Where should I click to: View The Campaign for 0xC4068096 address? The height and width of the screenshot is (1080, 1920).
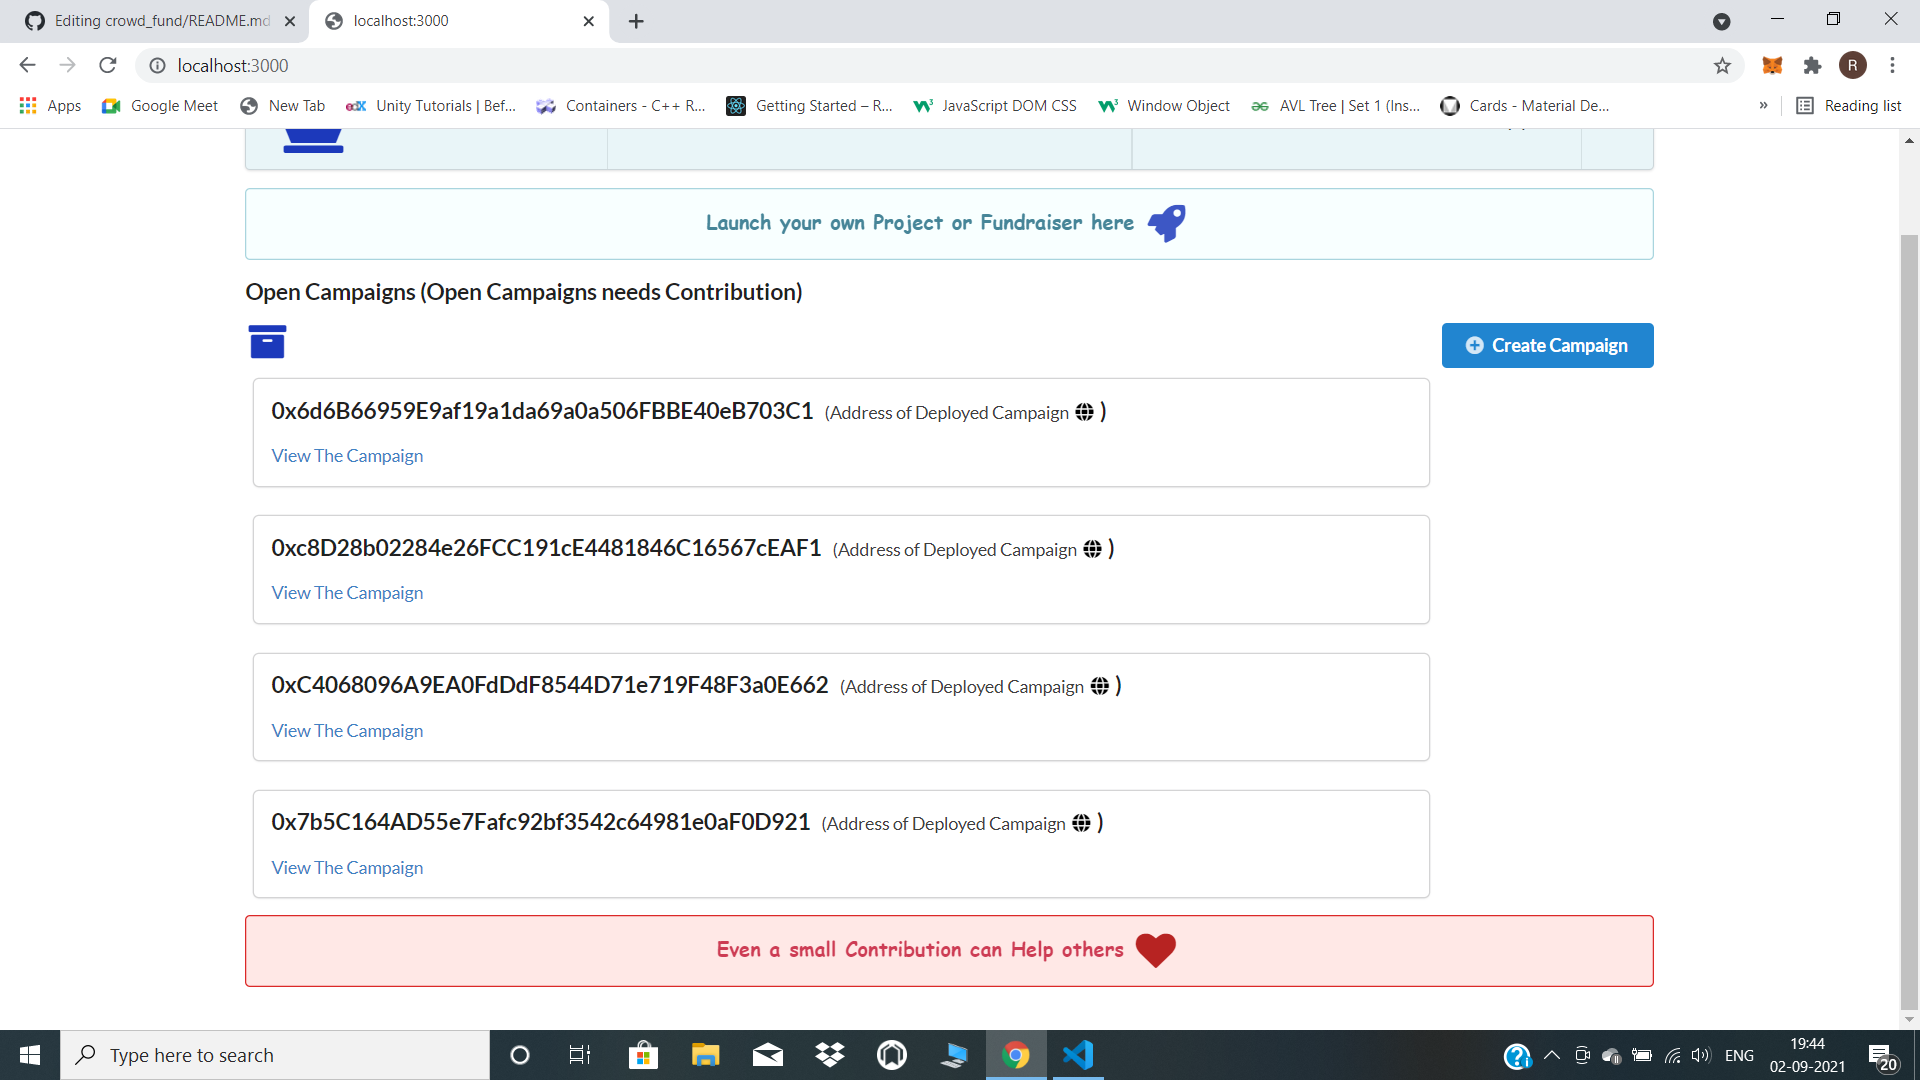(347, 731)
